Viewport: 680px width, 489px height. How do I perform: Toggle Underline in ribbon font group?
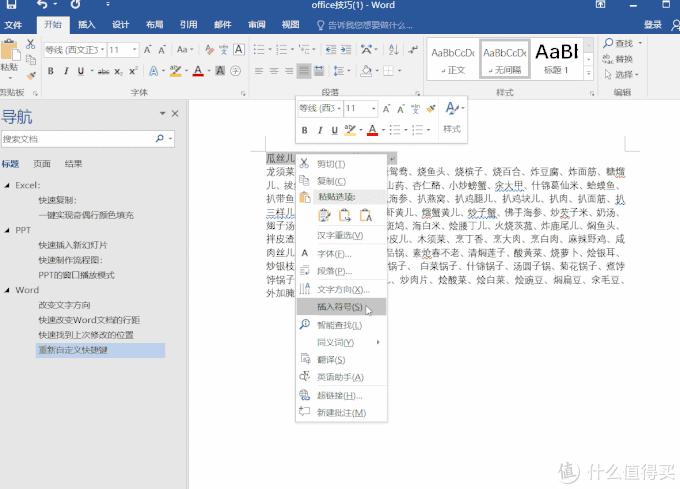[81, 71]
